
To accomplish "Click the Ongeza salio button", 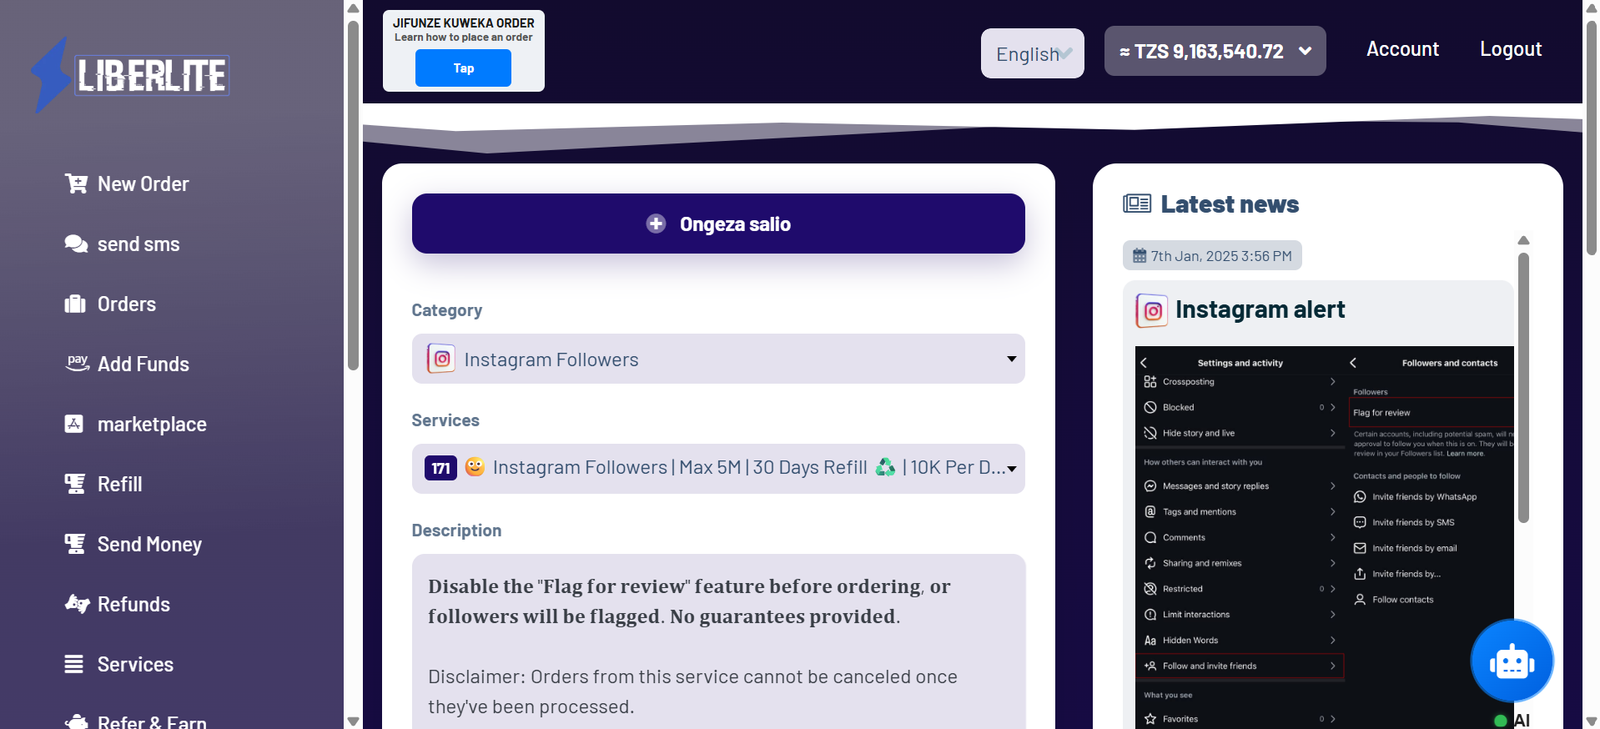I will (718, 224).
